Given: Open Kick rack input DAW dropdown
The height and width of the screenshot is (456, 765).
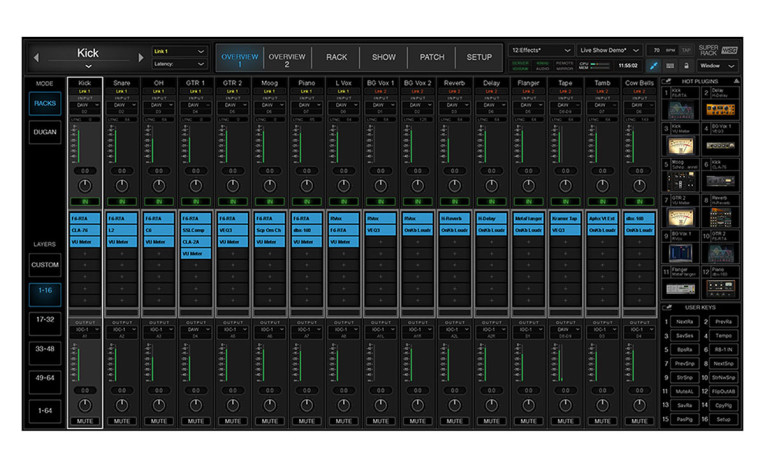Looking at the screenshot, I should point(85,105).
